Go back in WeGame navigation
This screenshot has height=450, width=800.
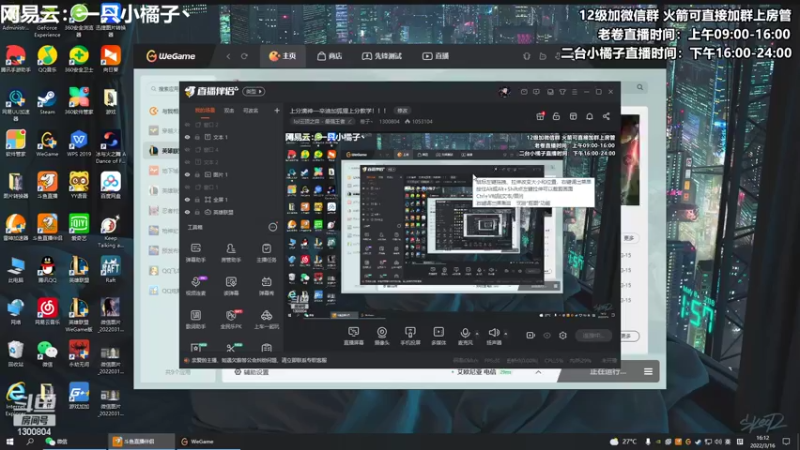pos(229,56)
